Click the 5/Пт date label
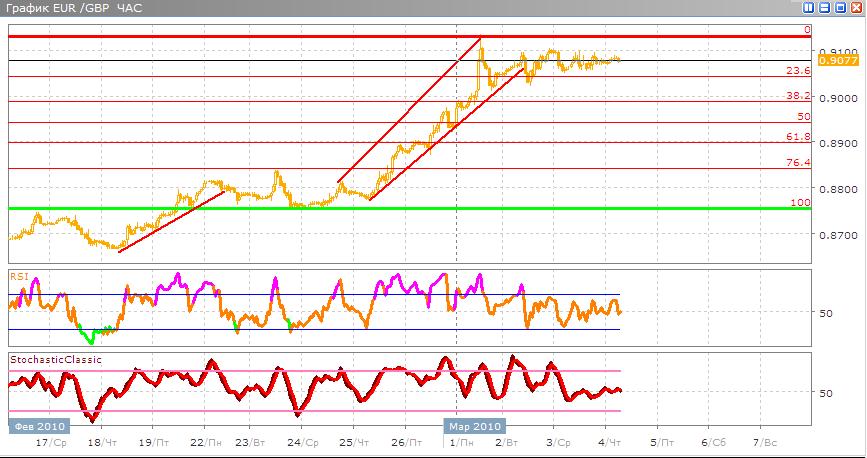This screenshot has height=458, width=867. [x=662, y=443]
